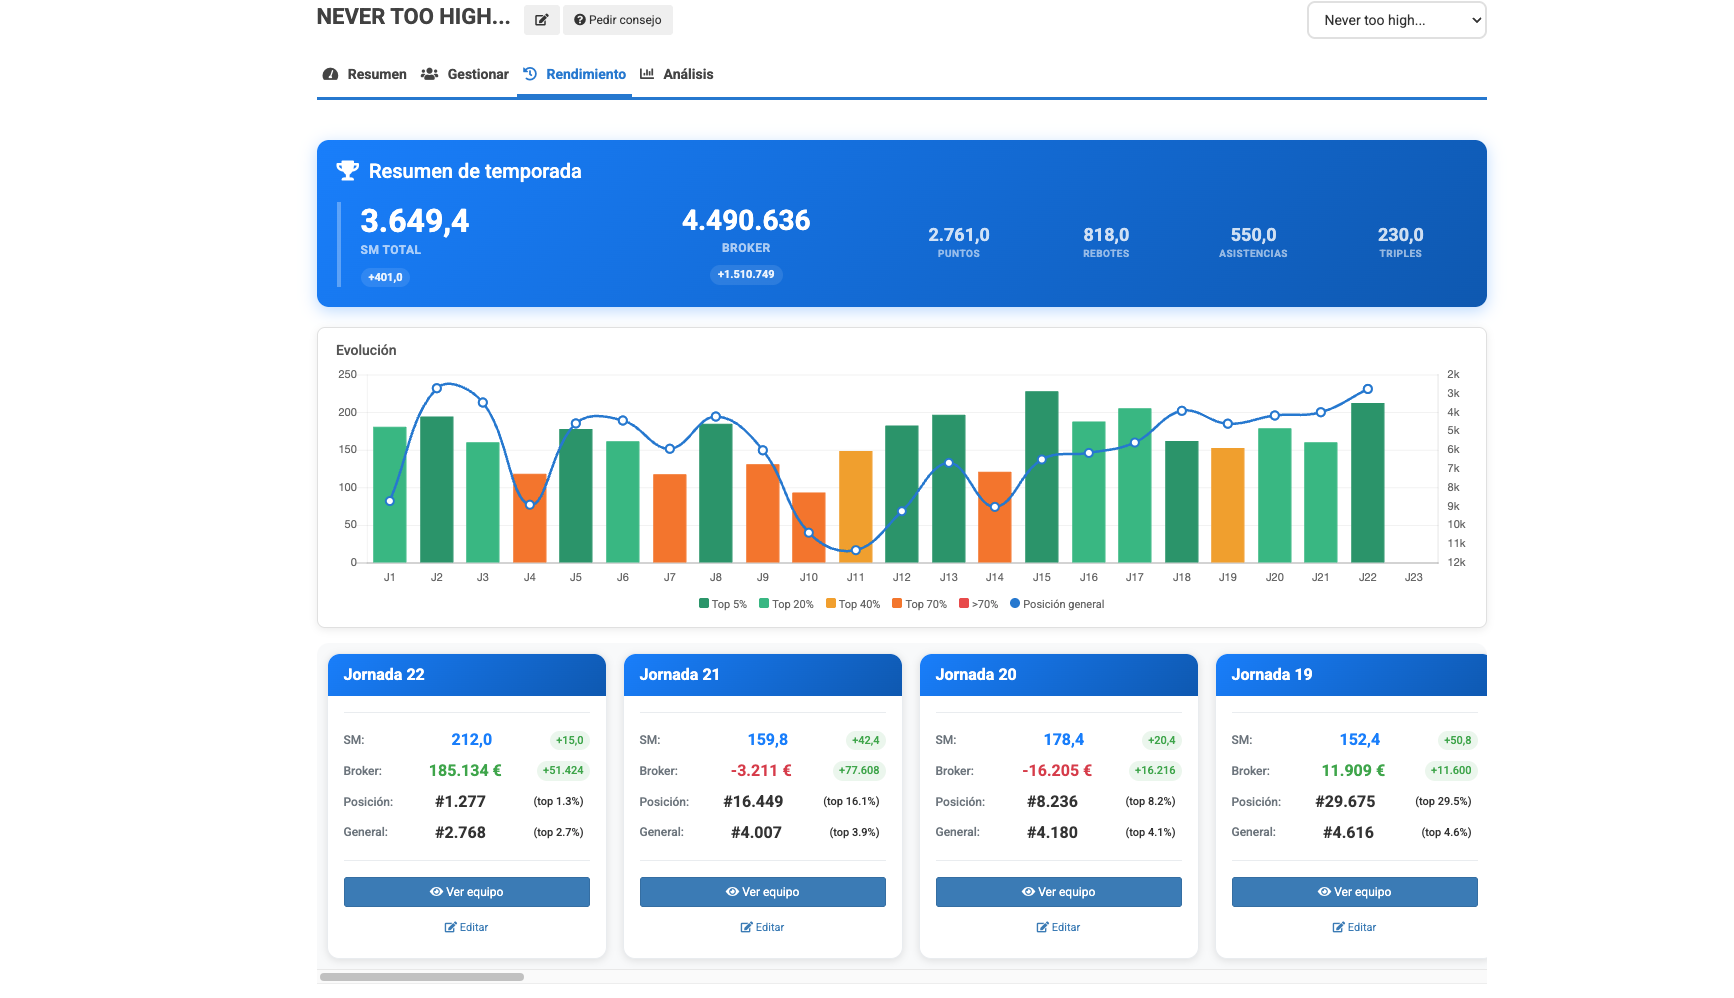Toggle the Top 20% legend series
The height and width of the screenshot is (998, 1734).
786,604
